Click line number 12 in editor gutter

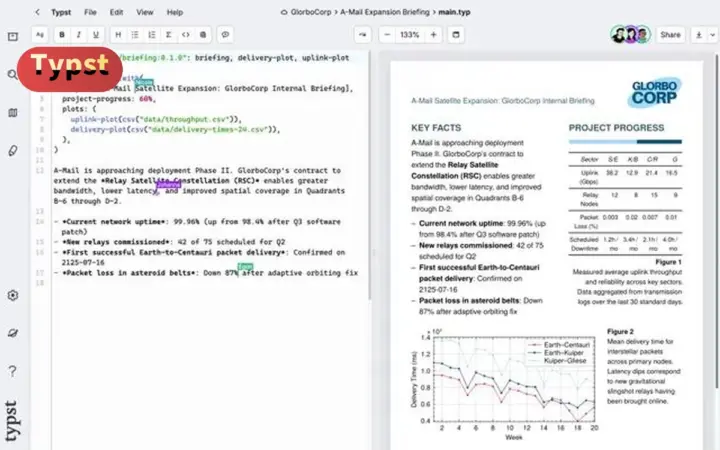(x=40, y=170)
